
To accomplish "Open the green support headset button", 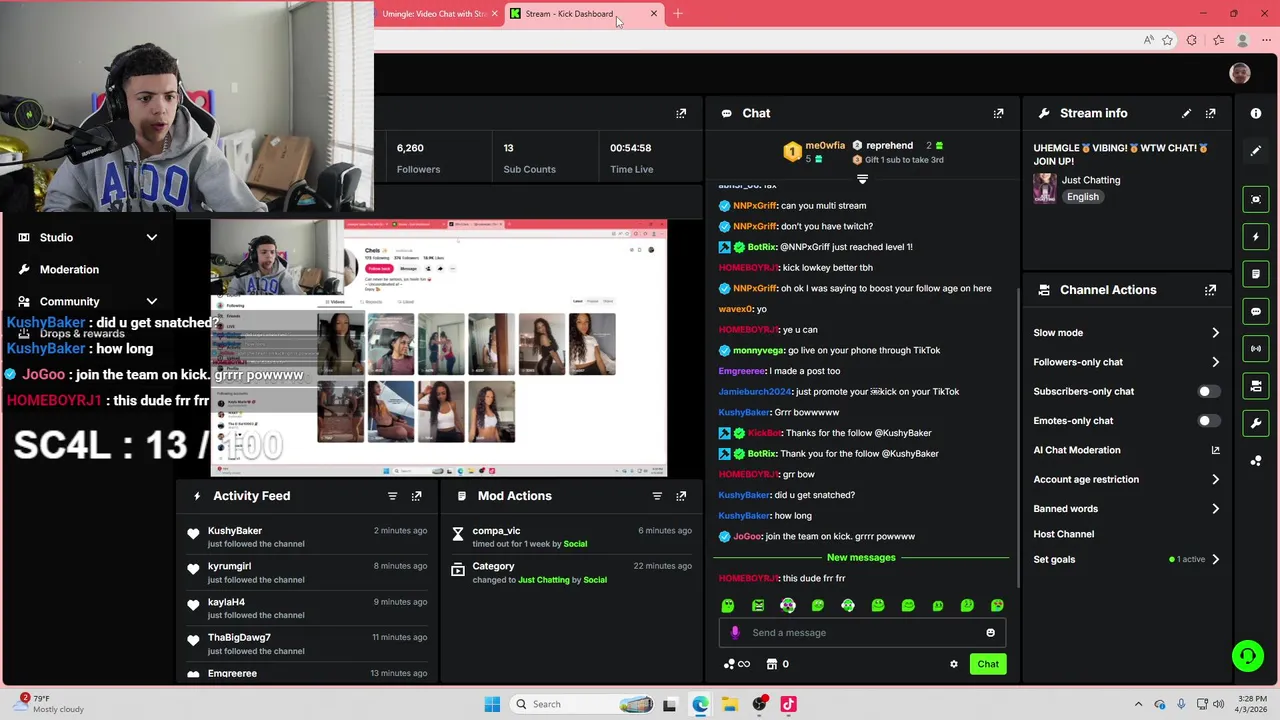I will [1247, 656].
